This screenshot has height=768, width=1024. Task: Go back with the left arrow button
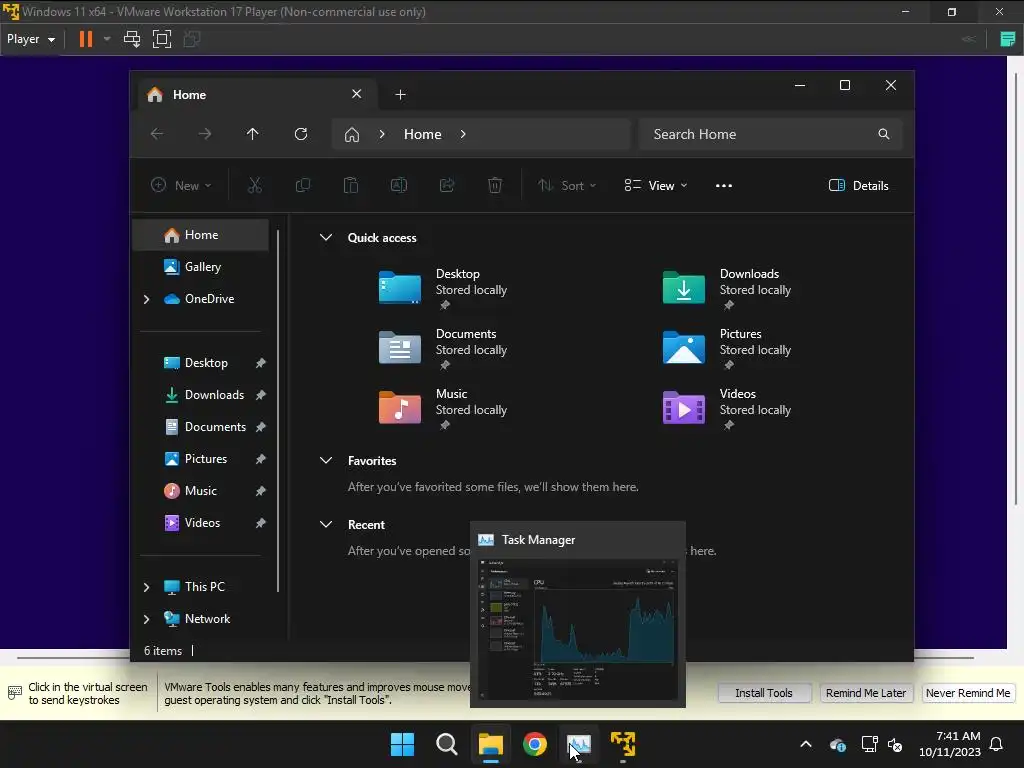tap(157, 134)
